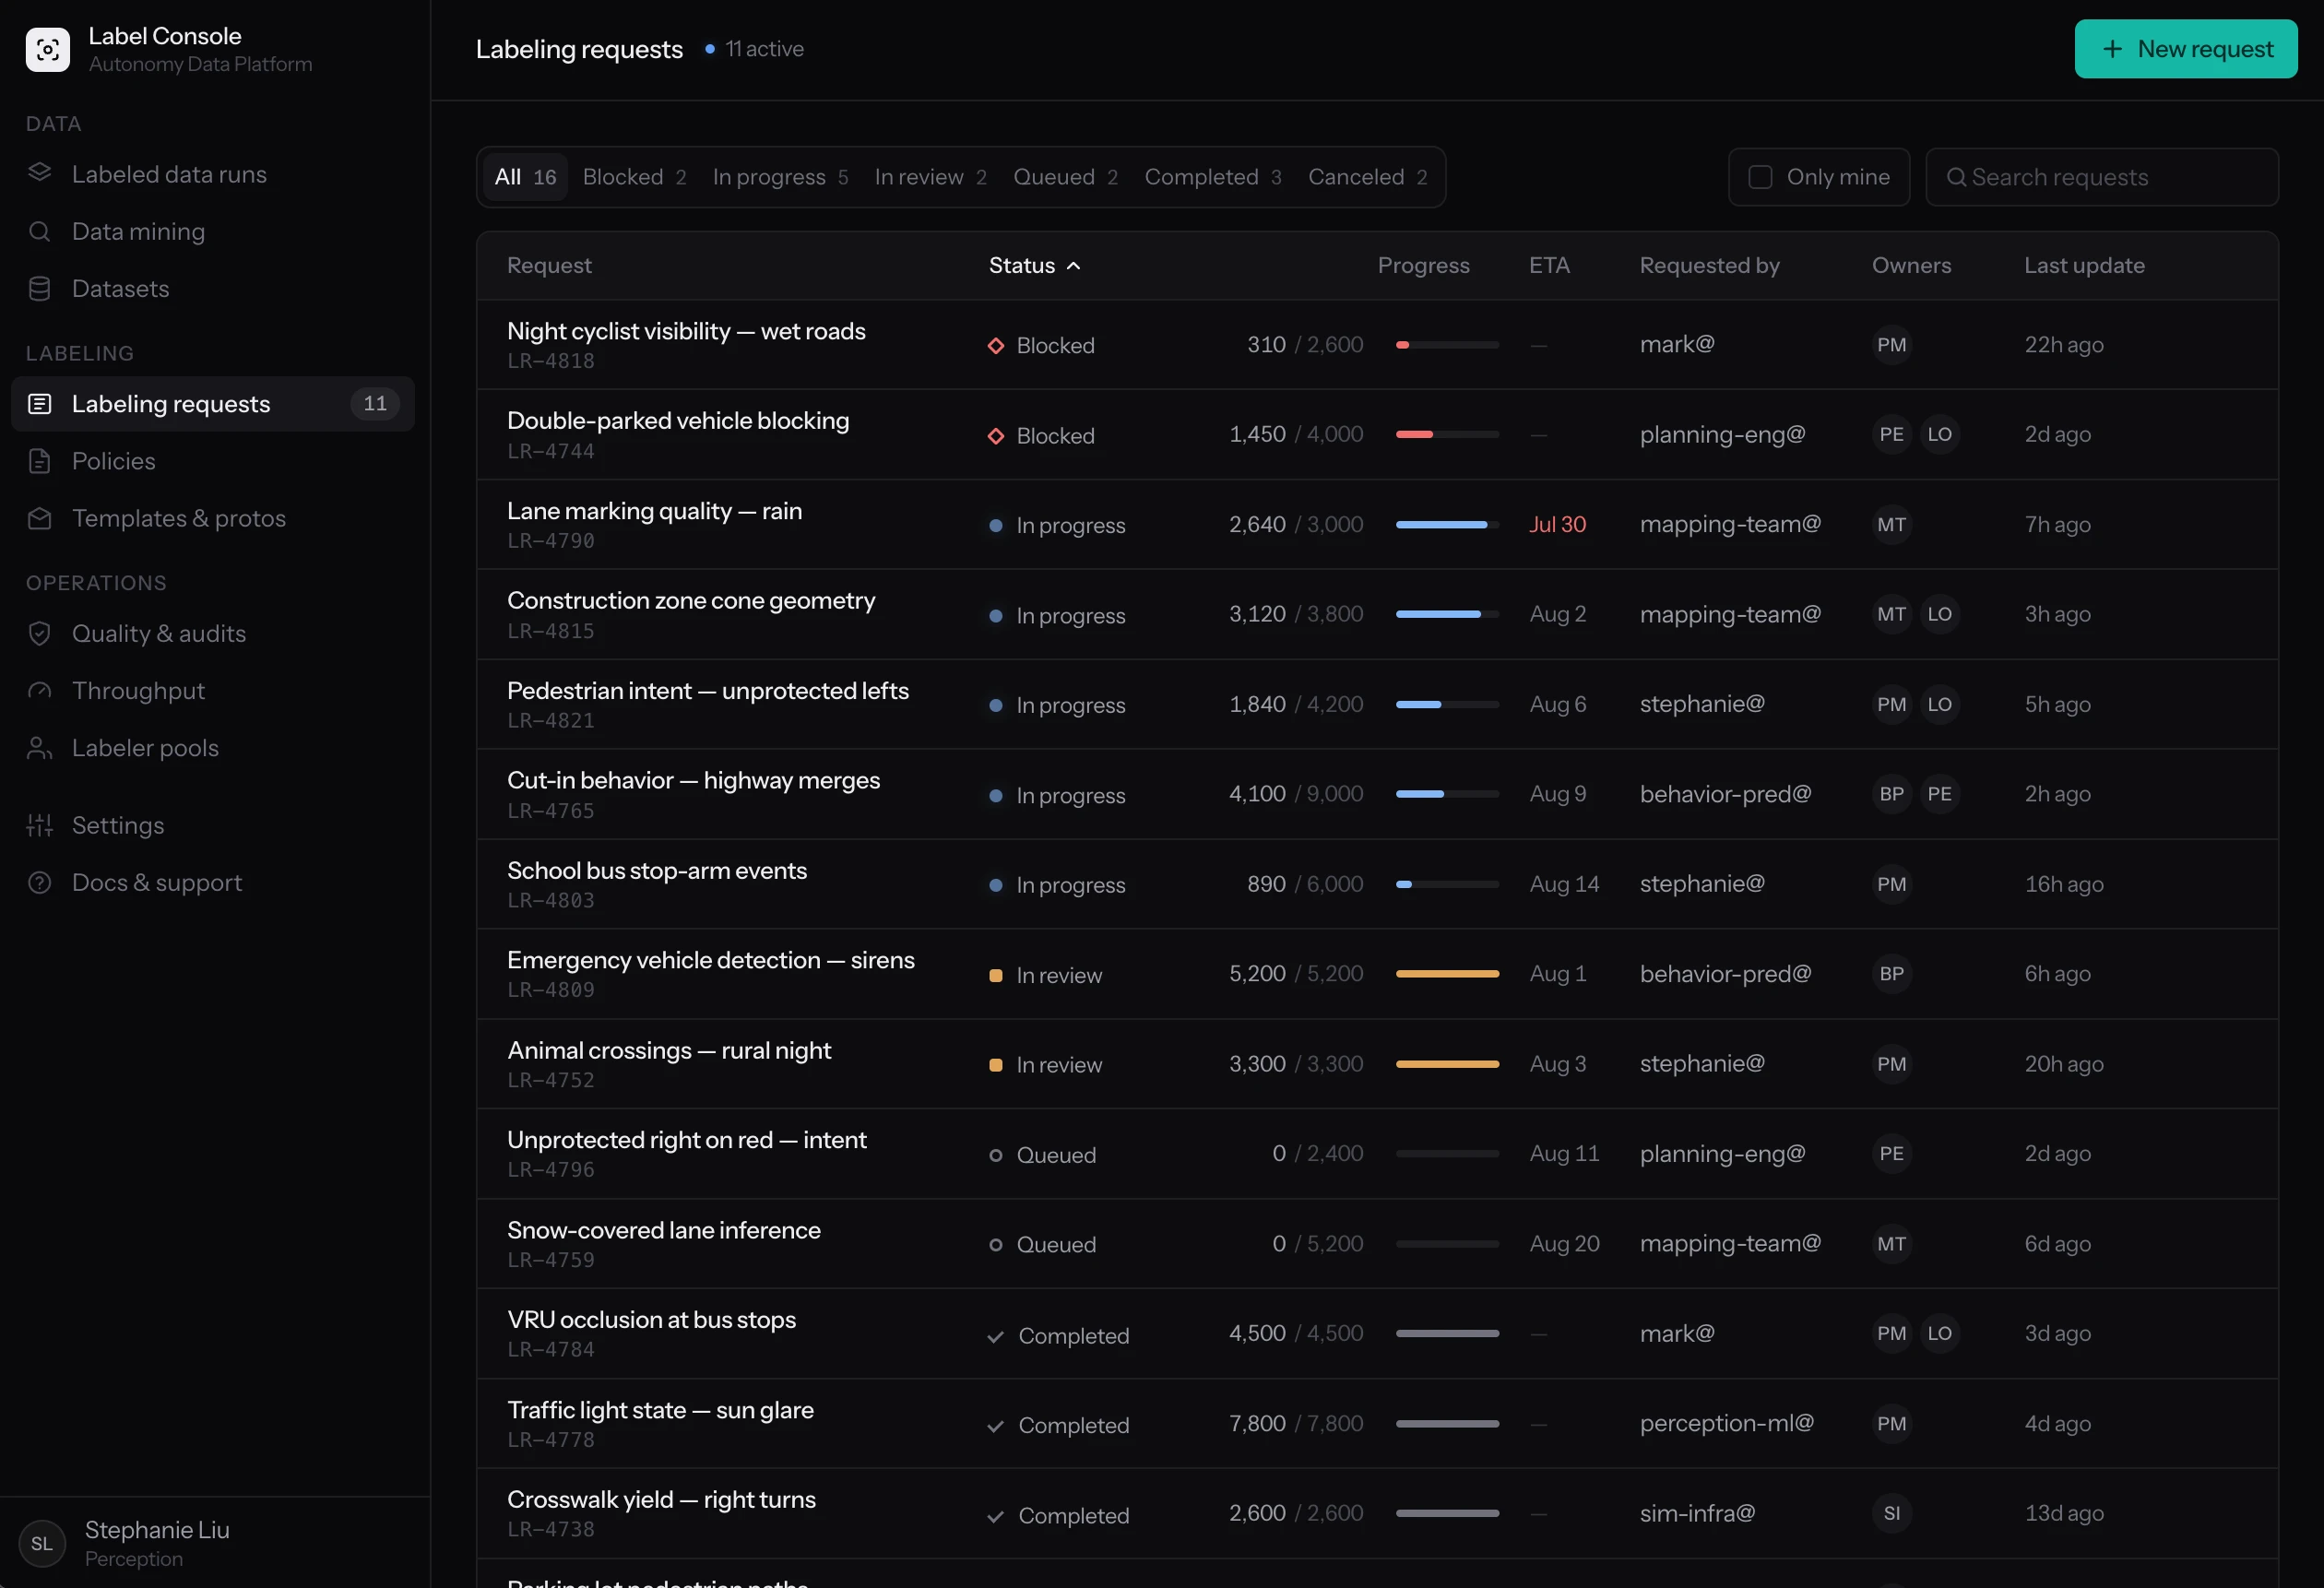Focus the Search requests input field
This screenshot has width=2324, height=1588.
coord(2101,177)
